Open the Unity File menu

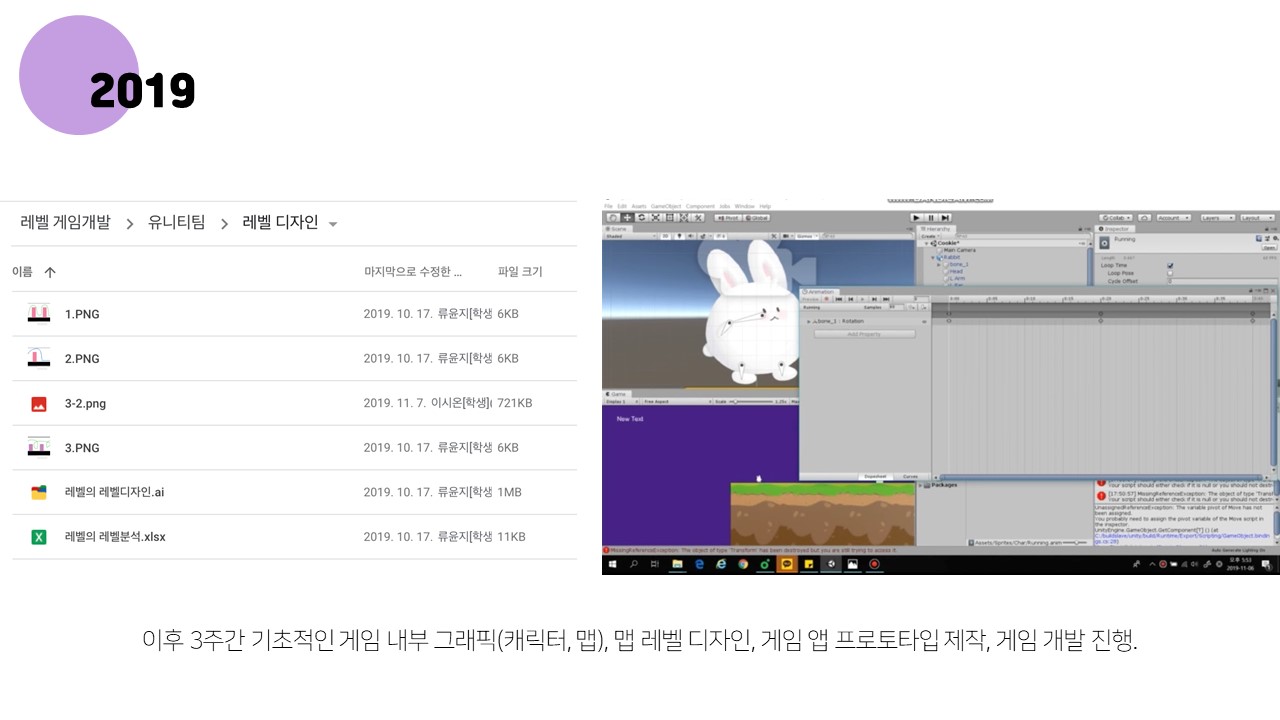(608, 206)
